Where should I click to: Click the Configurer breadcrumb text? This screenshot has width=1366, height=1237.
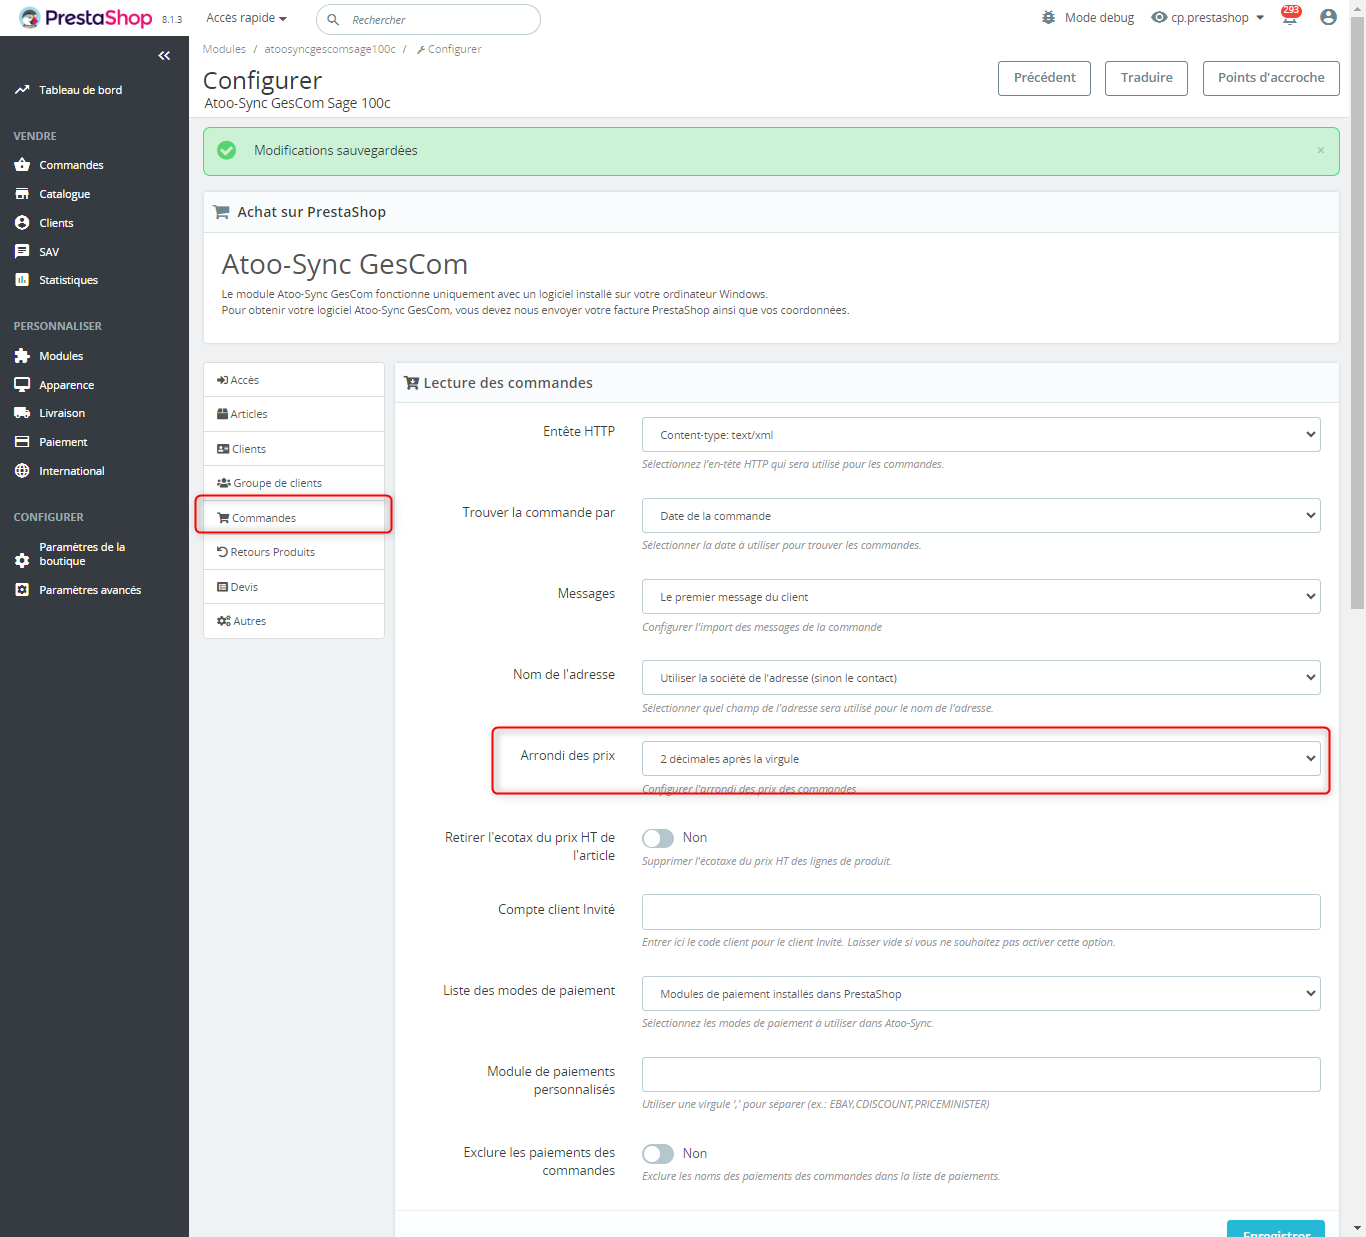coord(454,49)
